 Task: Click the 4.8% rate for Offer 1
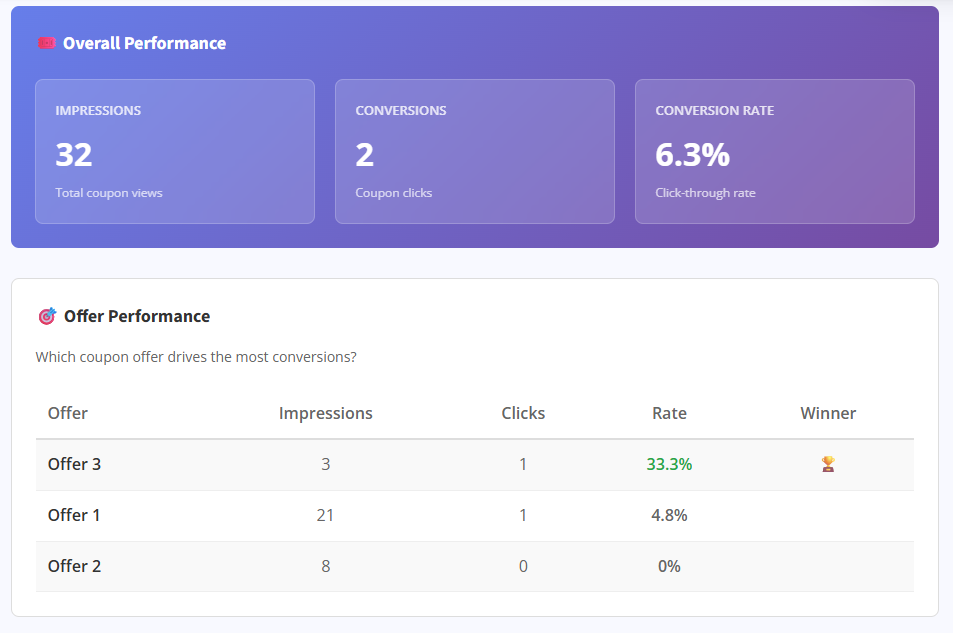(x=669, y=515)
